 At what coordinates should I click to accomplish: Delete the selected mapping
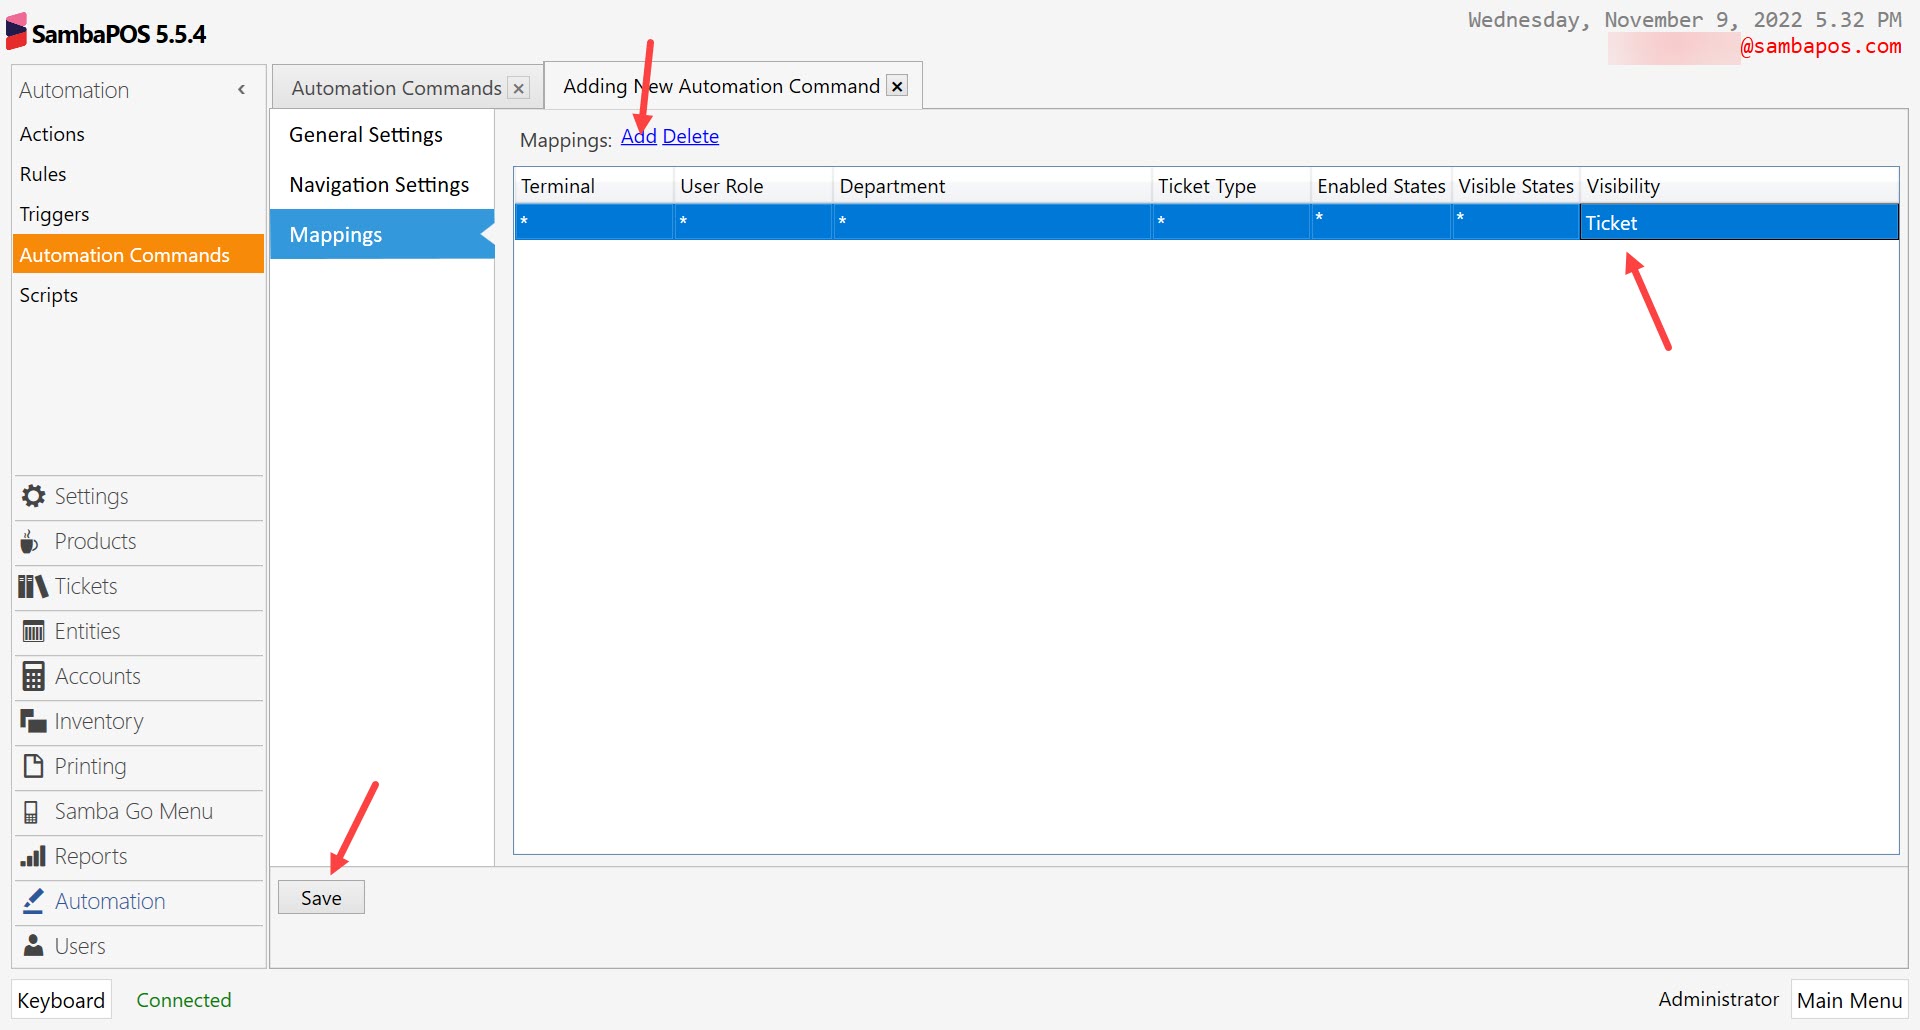pyautogui.click(x=691, y=136)
